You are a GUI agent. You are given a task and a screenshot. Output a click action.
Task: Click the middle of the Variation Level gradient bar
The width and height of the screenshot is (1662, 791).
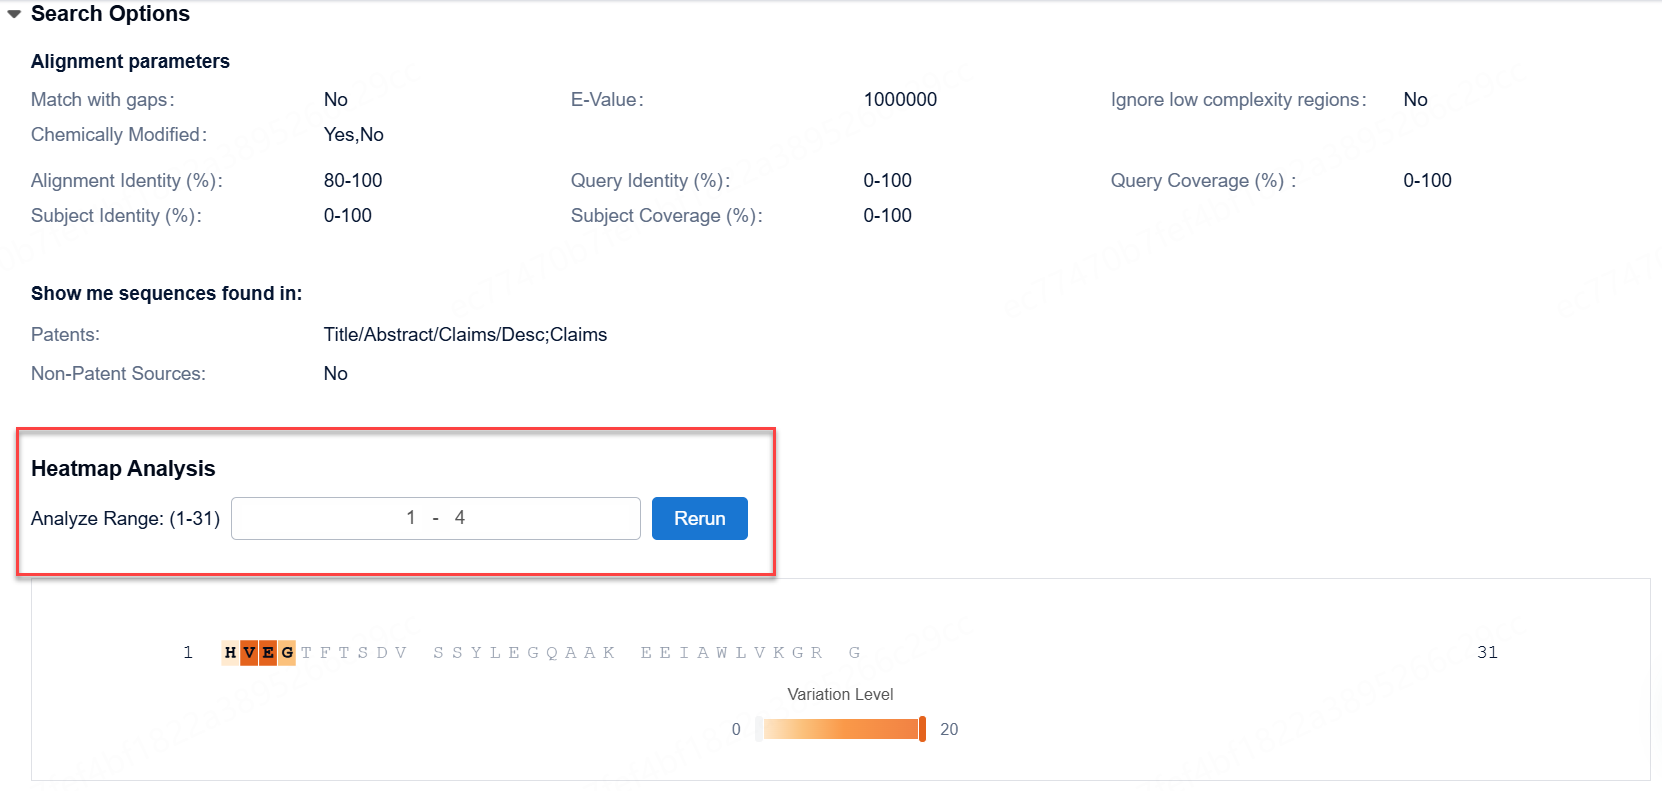tap(840, 729)
